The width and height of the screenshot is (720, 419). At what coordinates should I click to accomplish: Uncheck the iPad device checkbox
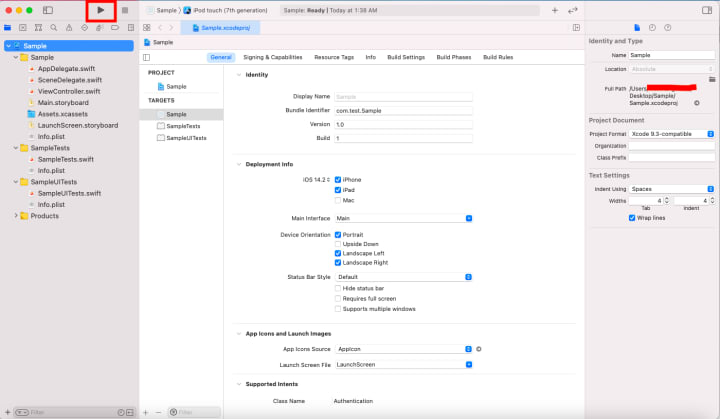tap(338, 190)
